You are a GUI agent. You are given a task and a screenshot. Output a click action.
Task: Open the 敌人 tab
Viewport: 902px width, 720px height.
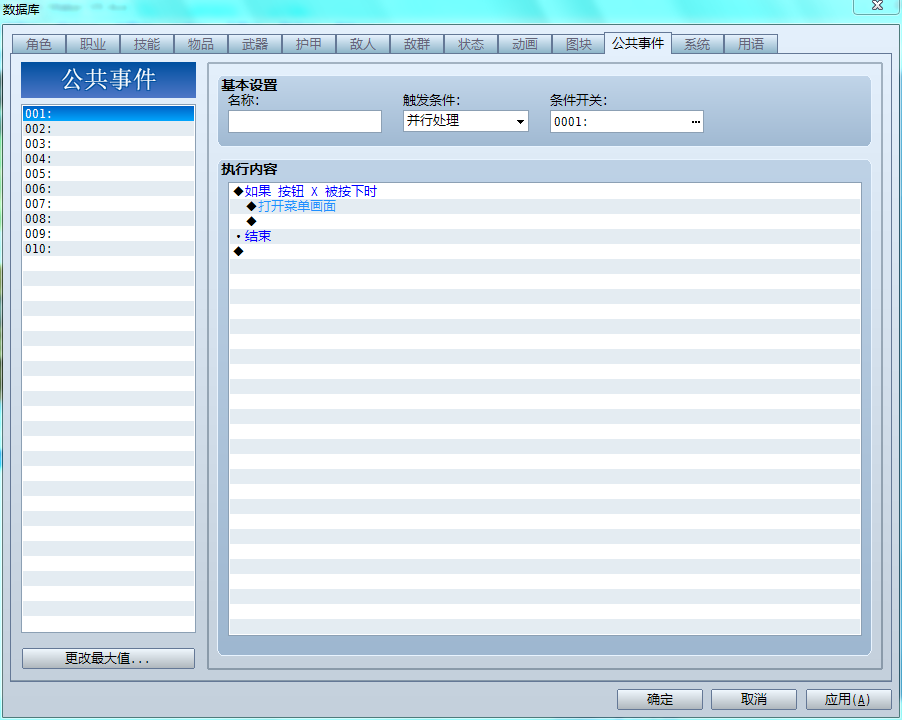tap(363, 44)
